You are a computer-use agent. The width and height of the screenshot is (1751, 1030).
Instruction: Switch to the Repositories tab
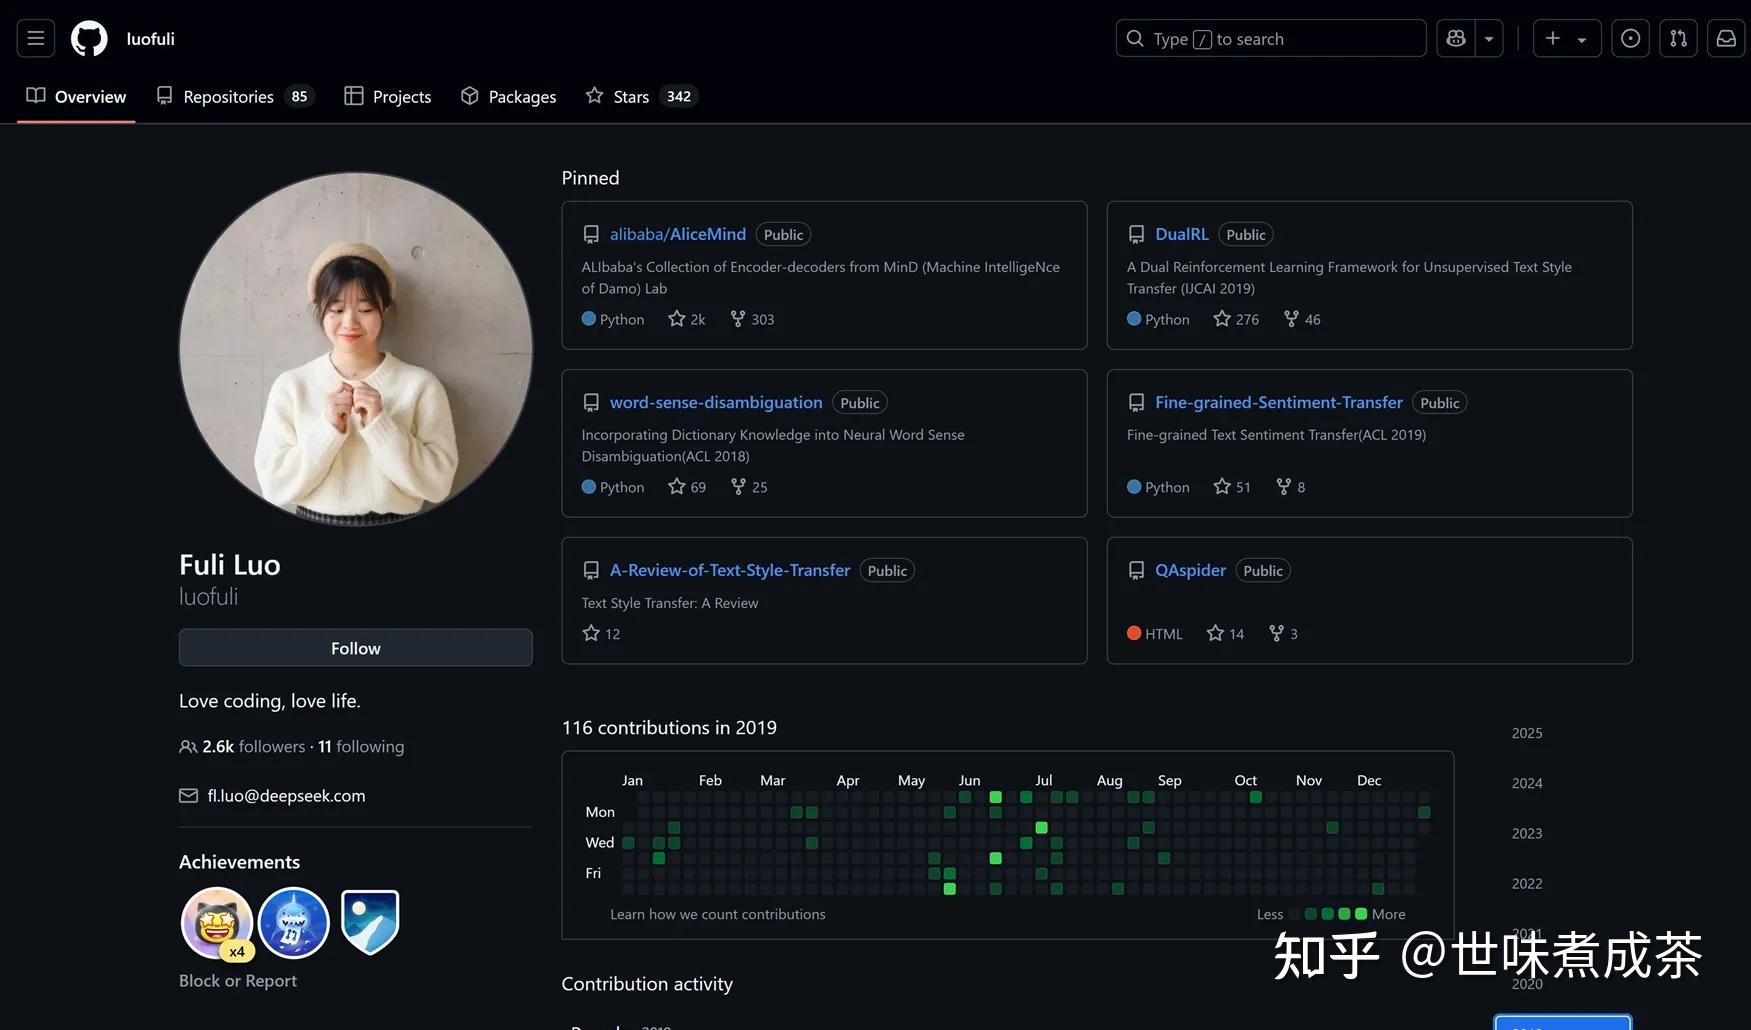pyautogui.click(x=228, y=96)
